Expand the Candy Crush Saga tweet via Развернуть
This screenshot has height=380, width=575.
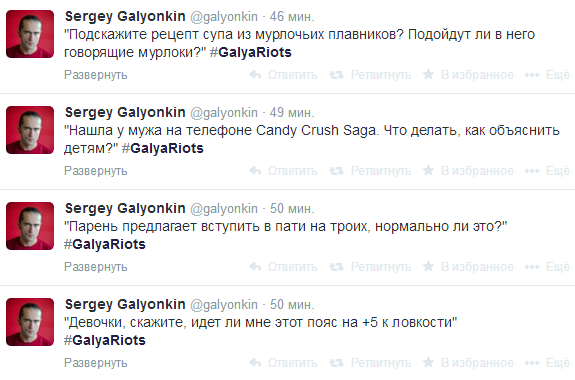click(96, 171)
